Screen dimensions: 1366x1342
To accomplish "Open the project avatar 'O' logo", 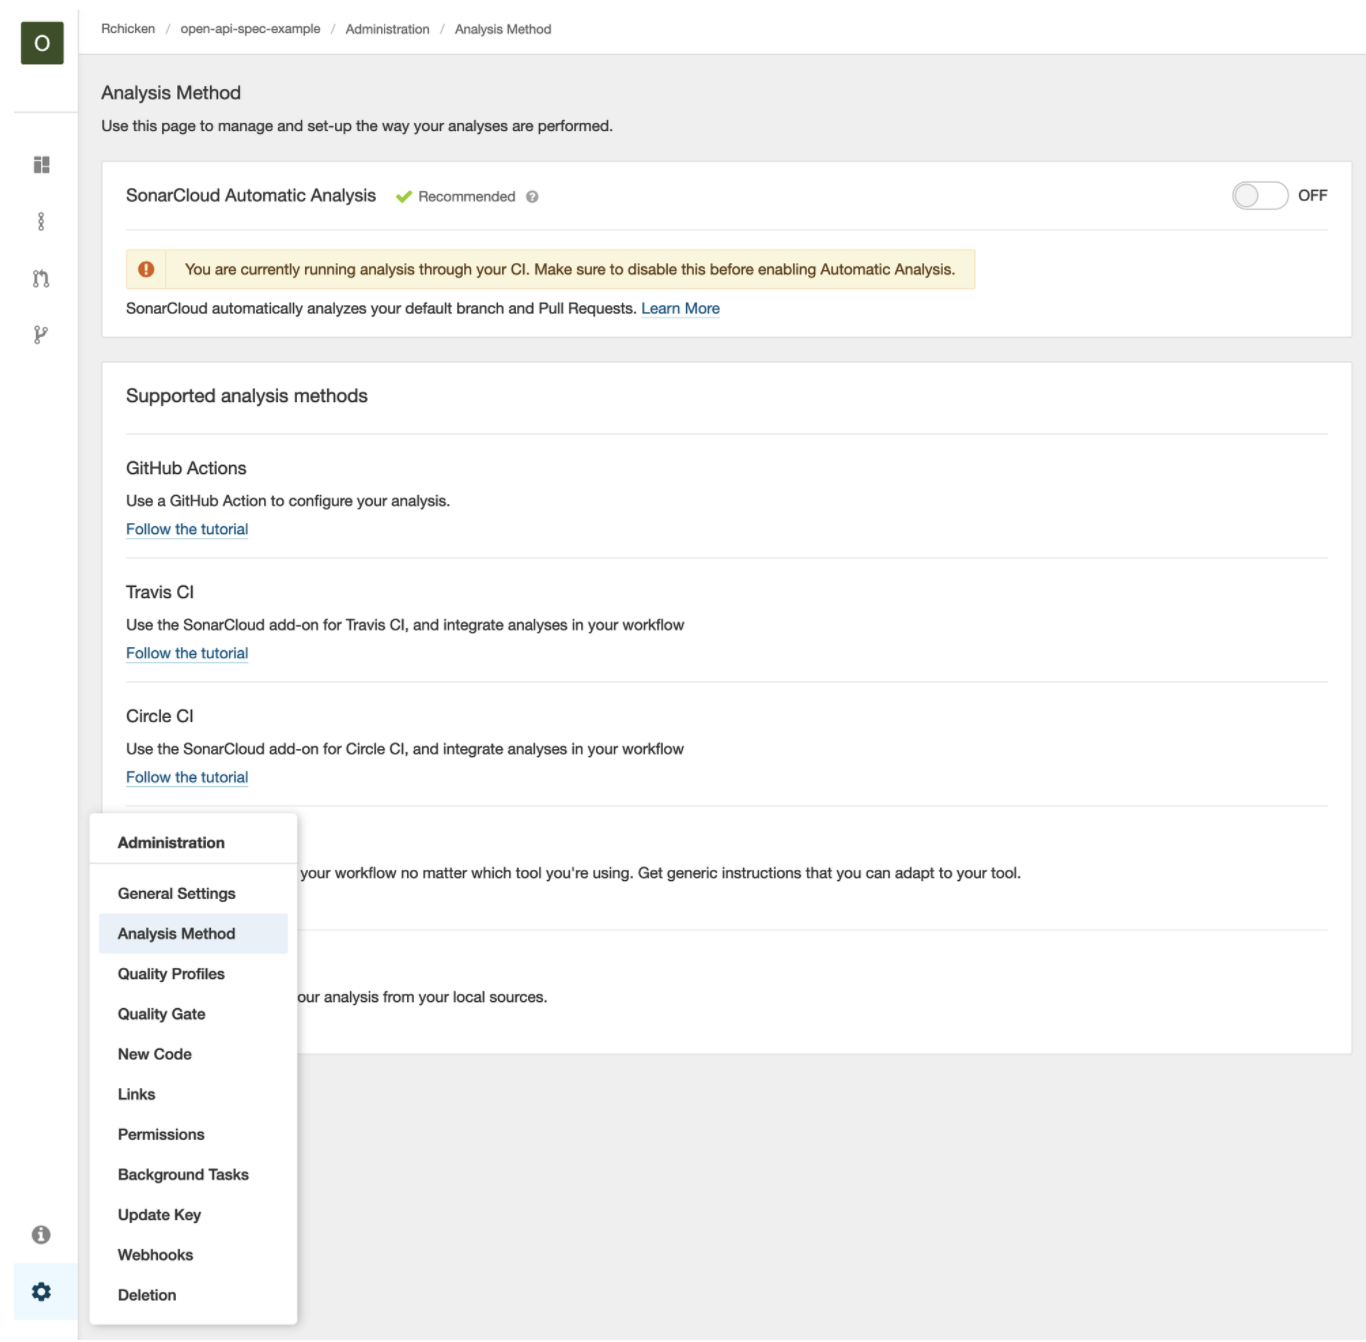I will point(42,43).
